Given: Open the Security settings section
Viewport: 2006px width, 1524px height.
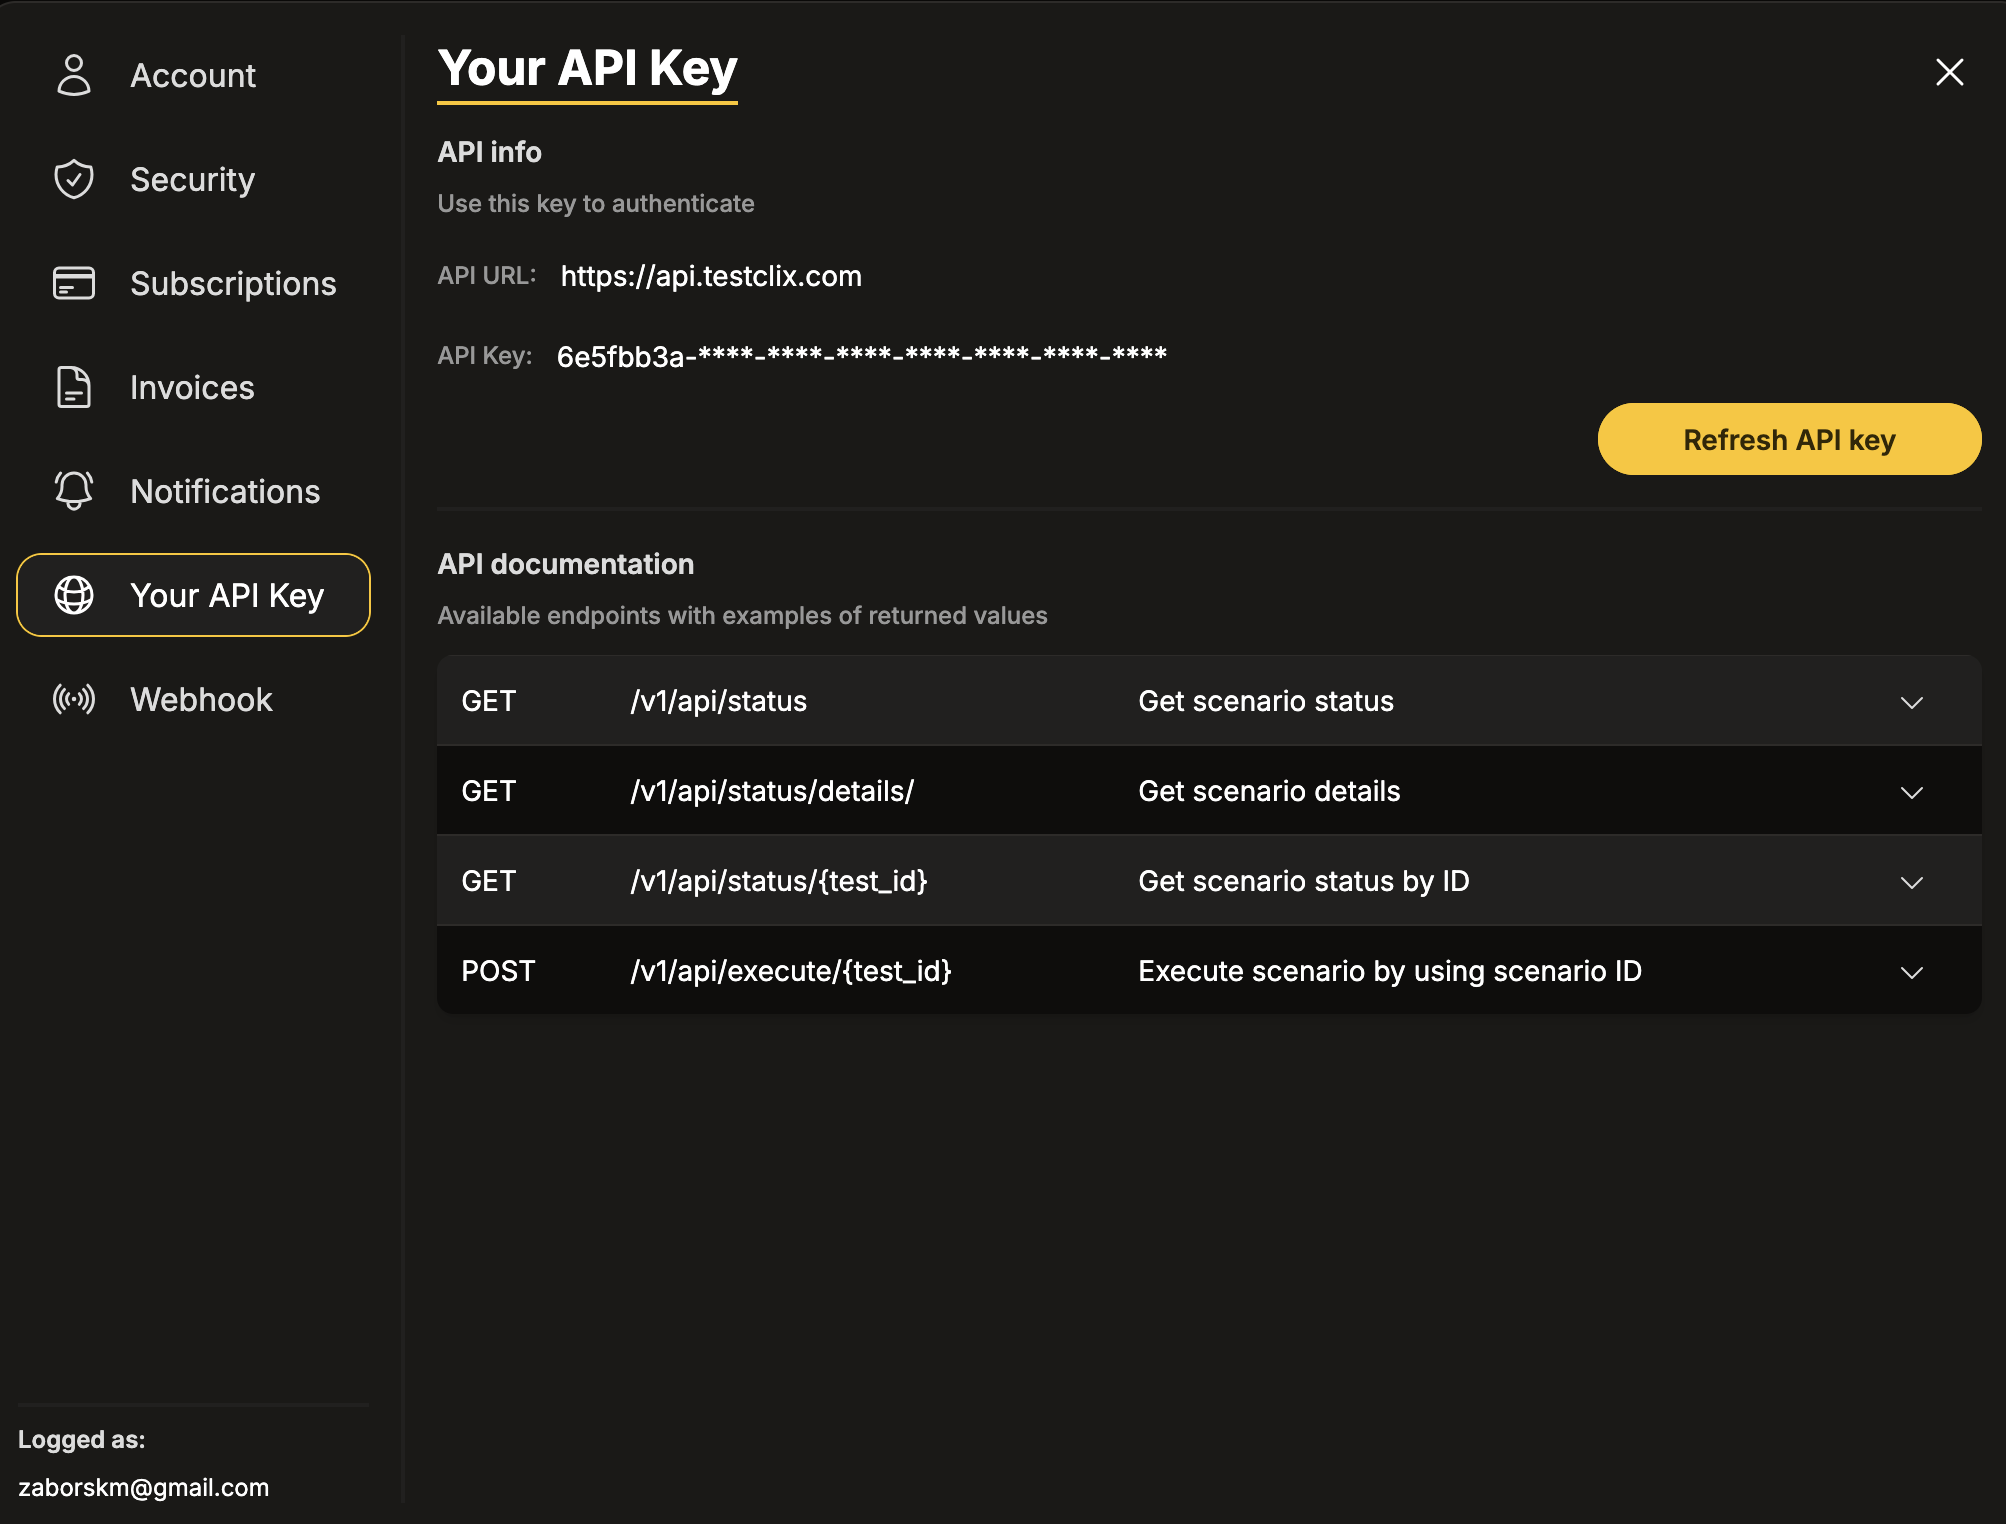Looking at the screenshot, I should tap(193, 179).
